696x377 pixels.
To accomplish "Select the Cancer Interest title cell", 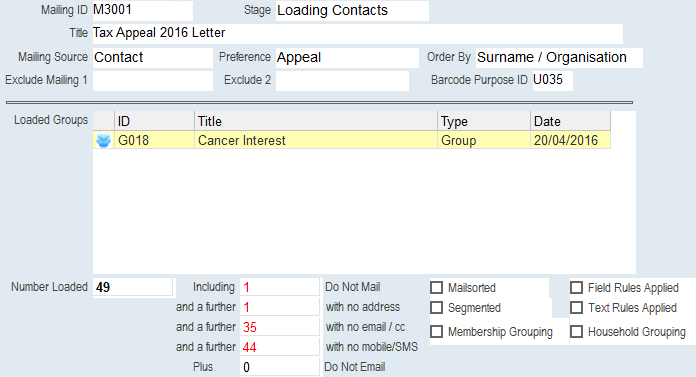I will pyautogui.click(x=316, y=140).
